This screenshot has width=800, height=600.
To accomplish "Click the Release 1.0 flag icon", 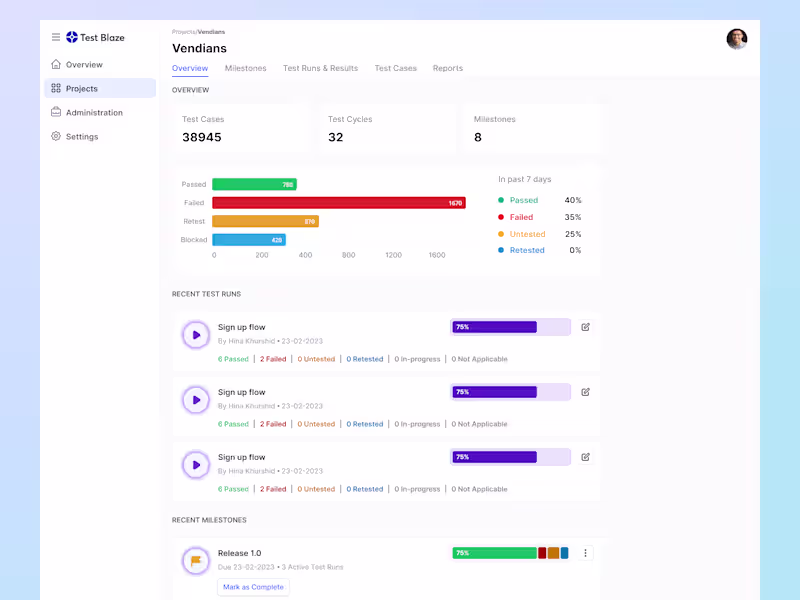I will pyautogui.click(x=196, y=561).
